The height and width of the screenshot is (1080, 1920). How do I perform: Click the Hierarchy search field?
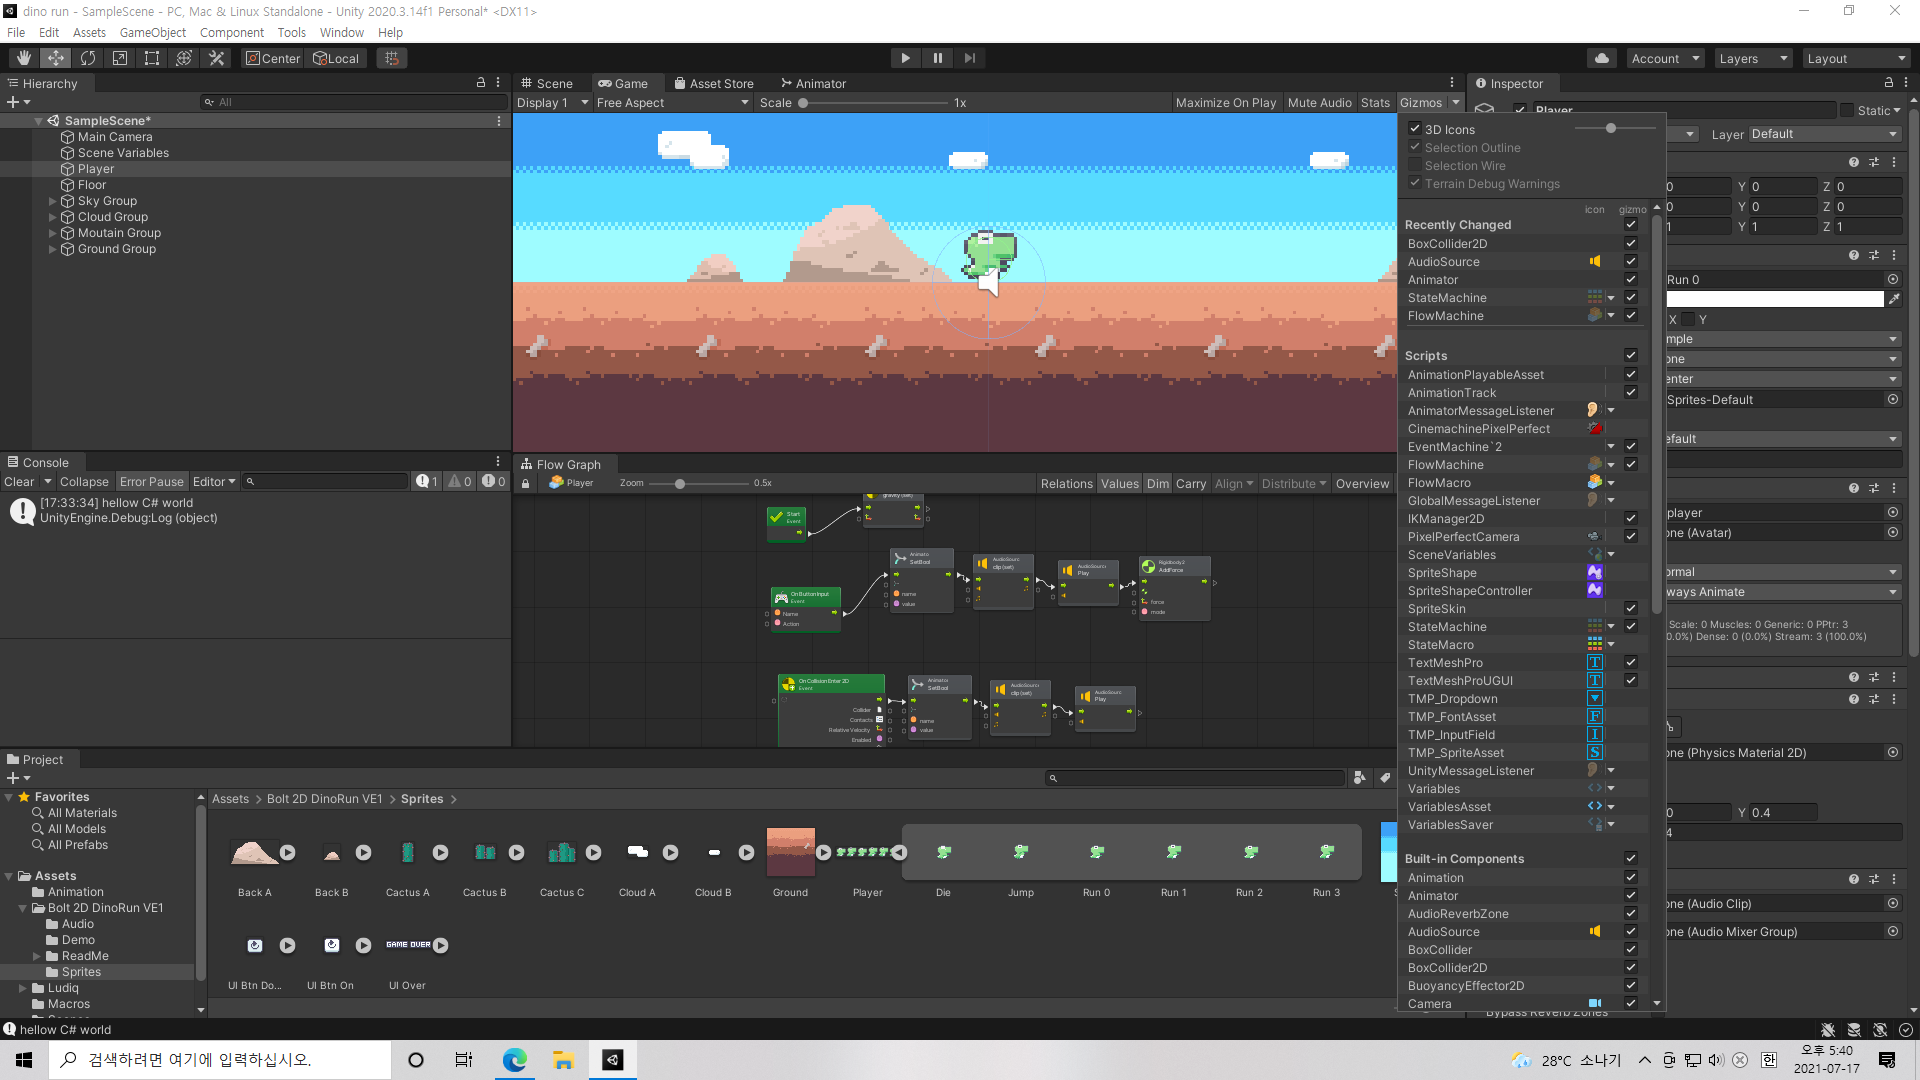(x=354, y=102)
